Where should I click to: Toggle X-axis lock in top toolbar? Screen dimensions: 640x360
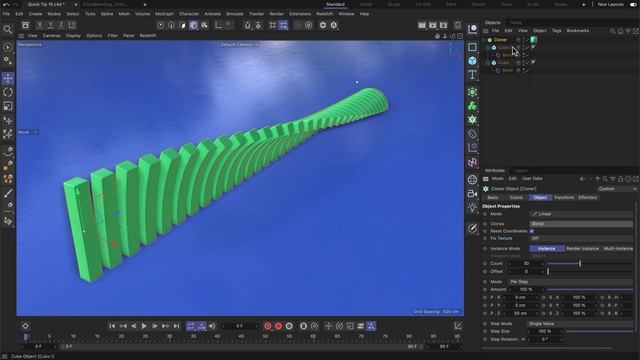point(40,25)
